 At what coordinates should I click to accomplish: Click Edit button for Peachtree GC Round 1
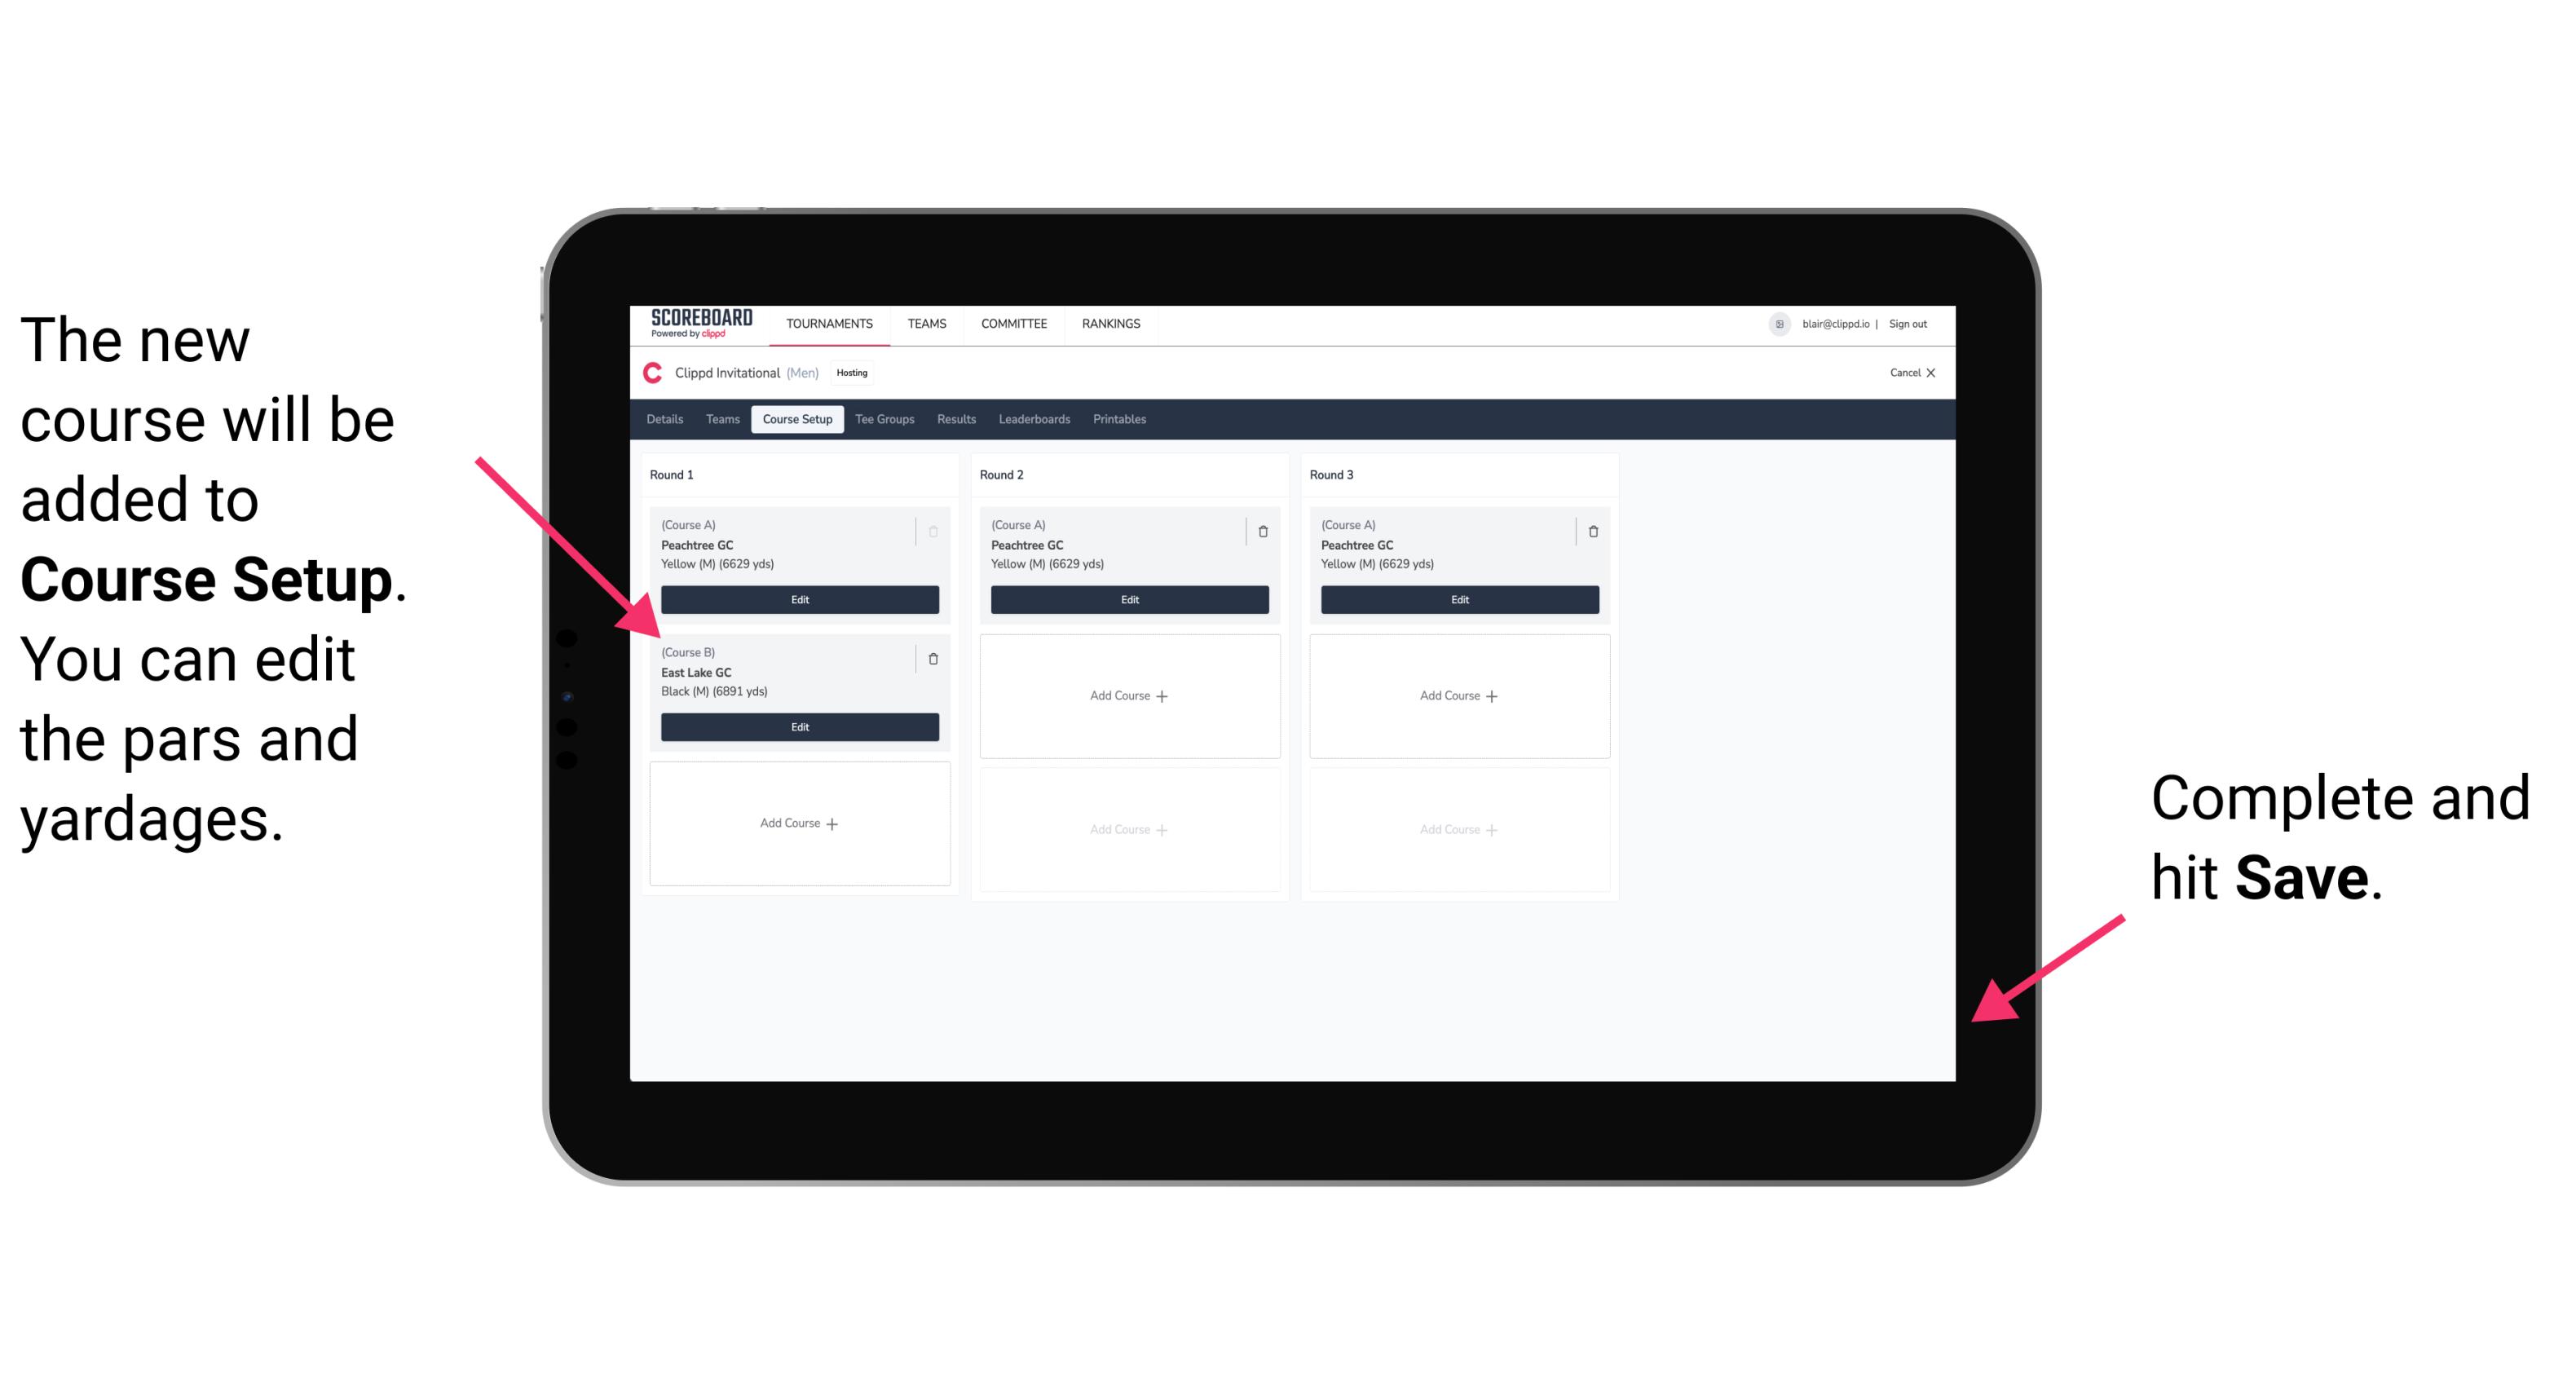click(800, 599)
